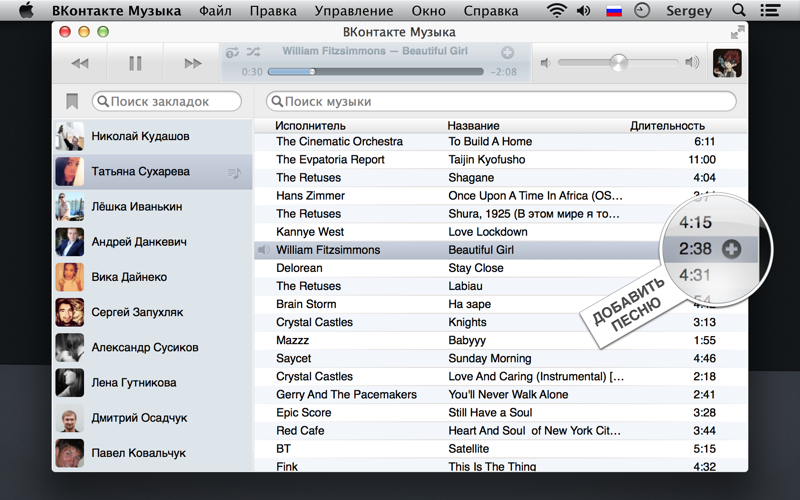Image resolution: width=800 pixels, height=500 pixels.
Task: Open Spotlight search magnifier
Action: click(x=738, y=10)
